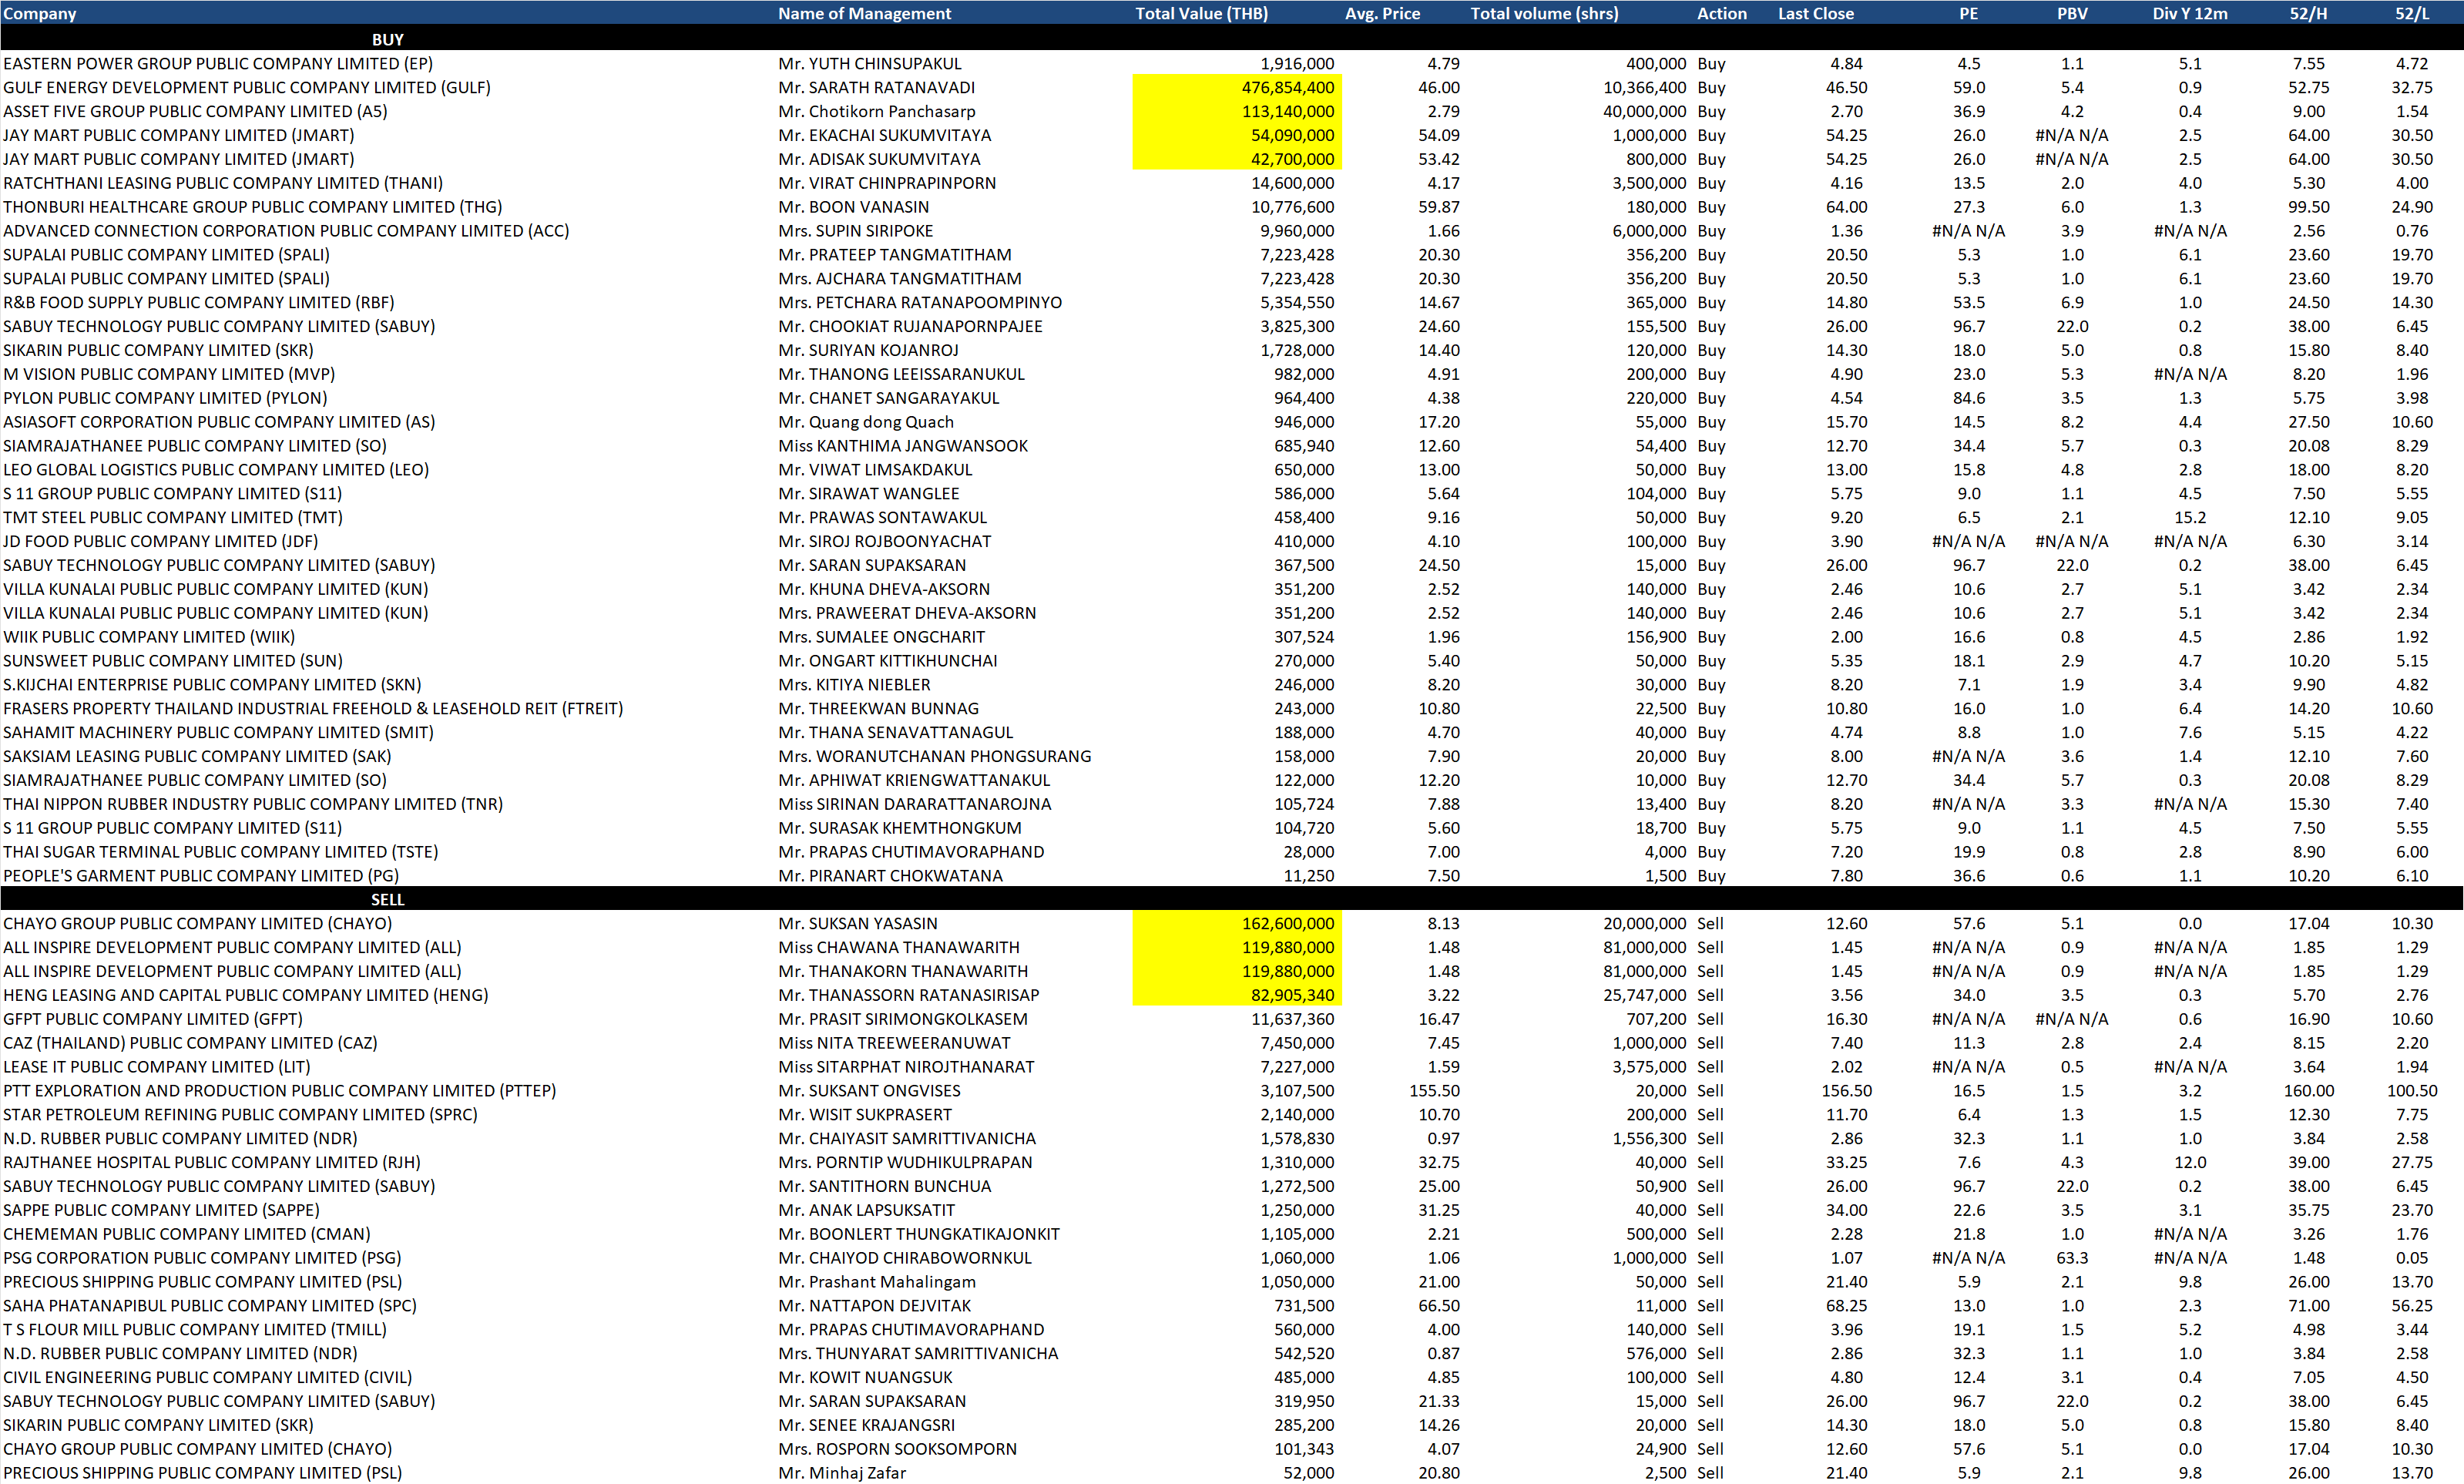Viewport: 2464px width, 1484px height.
Task: Select PSG Corporation (PSG) company cell
Action: [202, 1258]
